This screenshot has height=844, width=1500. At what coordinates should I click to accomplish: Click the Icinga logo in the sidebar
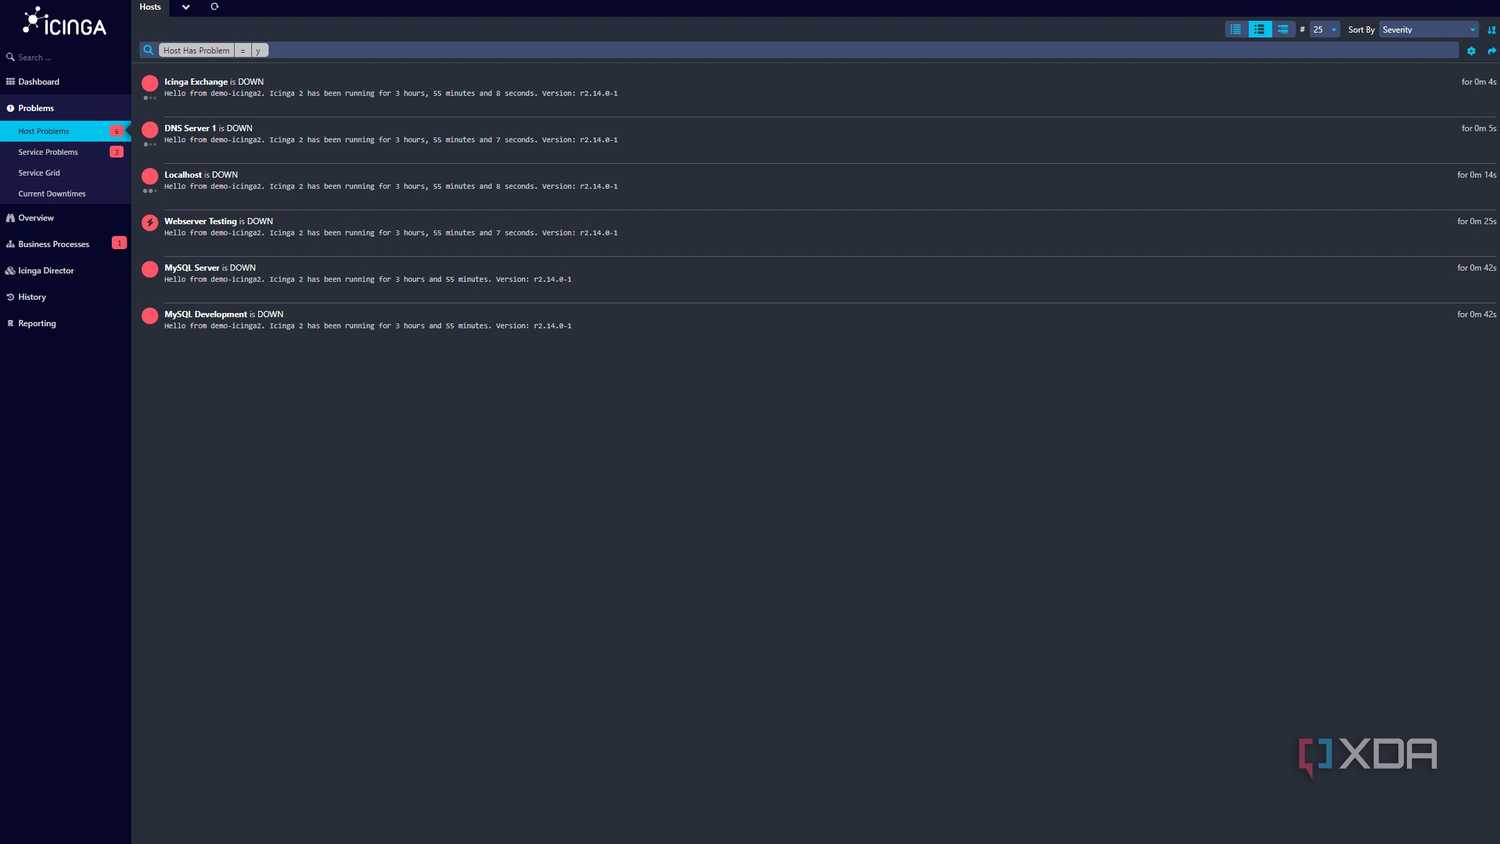(x=65, y=21)
